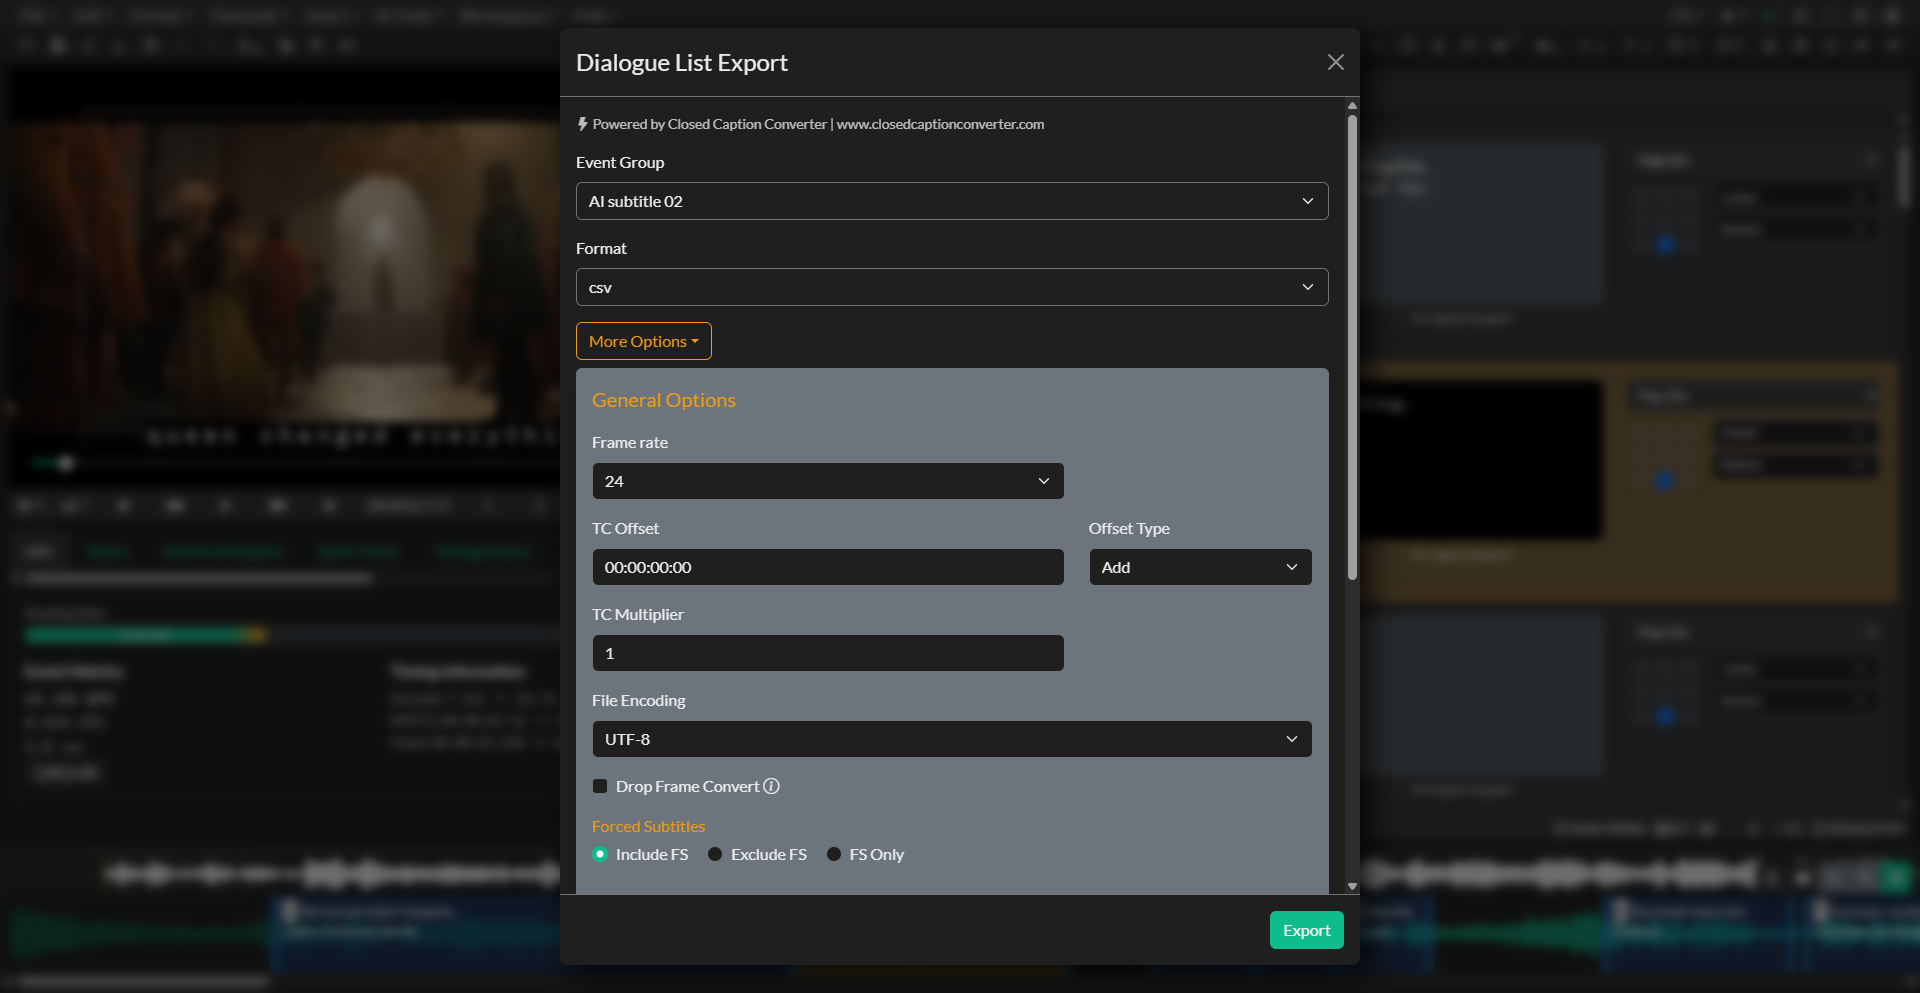Click the lightning bolt icon beside Powered by text
Screen dimensions: 1920x993
pos(583,124)
